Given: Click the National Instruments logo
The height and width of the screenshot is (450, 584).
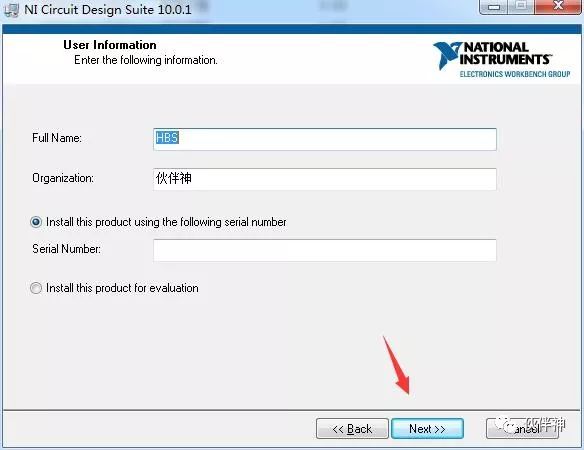Looking at the screenshot, I should [x=501, y=60].
